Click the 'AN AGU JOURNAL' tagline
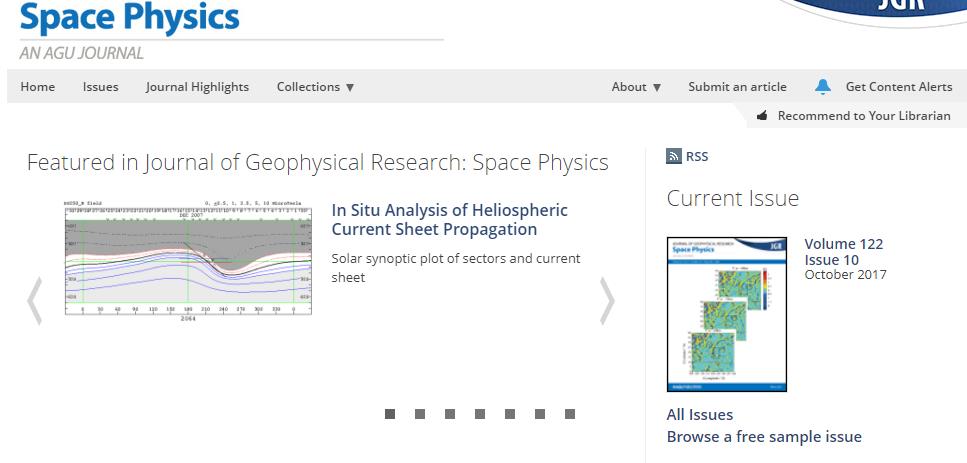This screenshot has width=967, height=463. pos(81,54)
